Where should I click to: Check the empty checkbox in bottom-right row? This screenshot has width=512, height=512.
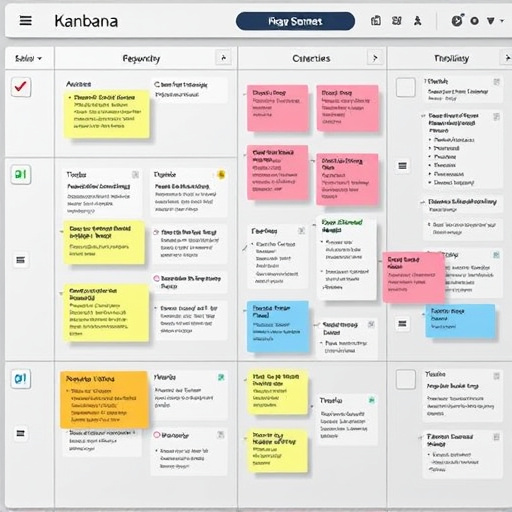click(x=405, y=379)
